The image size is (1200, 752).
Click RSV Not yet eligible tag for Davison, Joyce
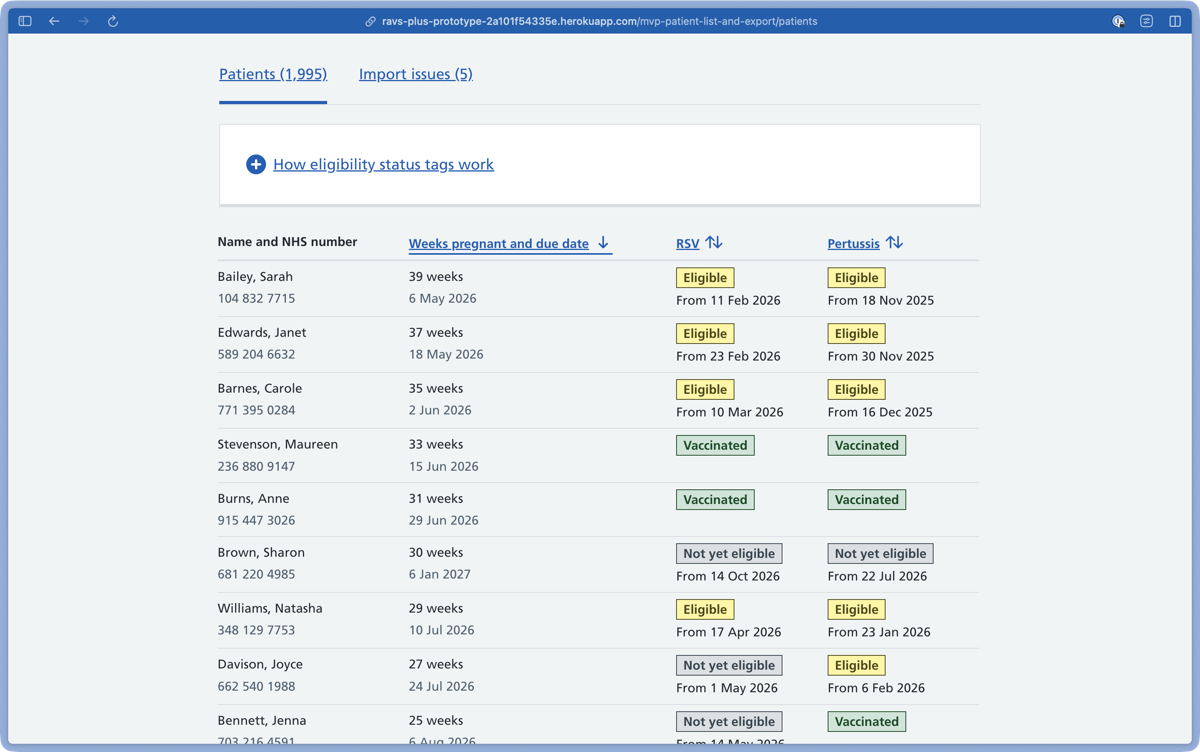729,666
